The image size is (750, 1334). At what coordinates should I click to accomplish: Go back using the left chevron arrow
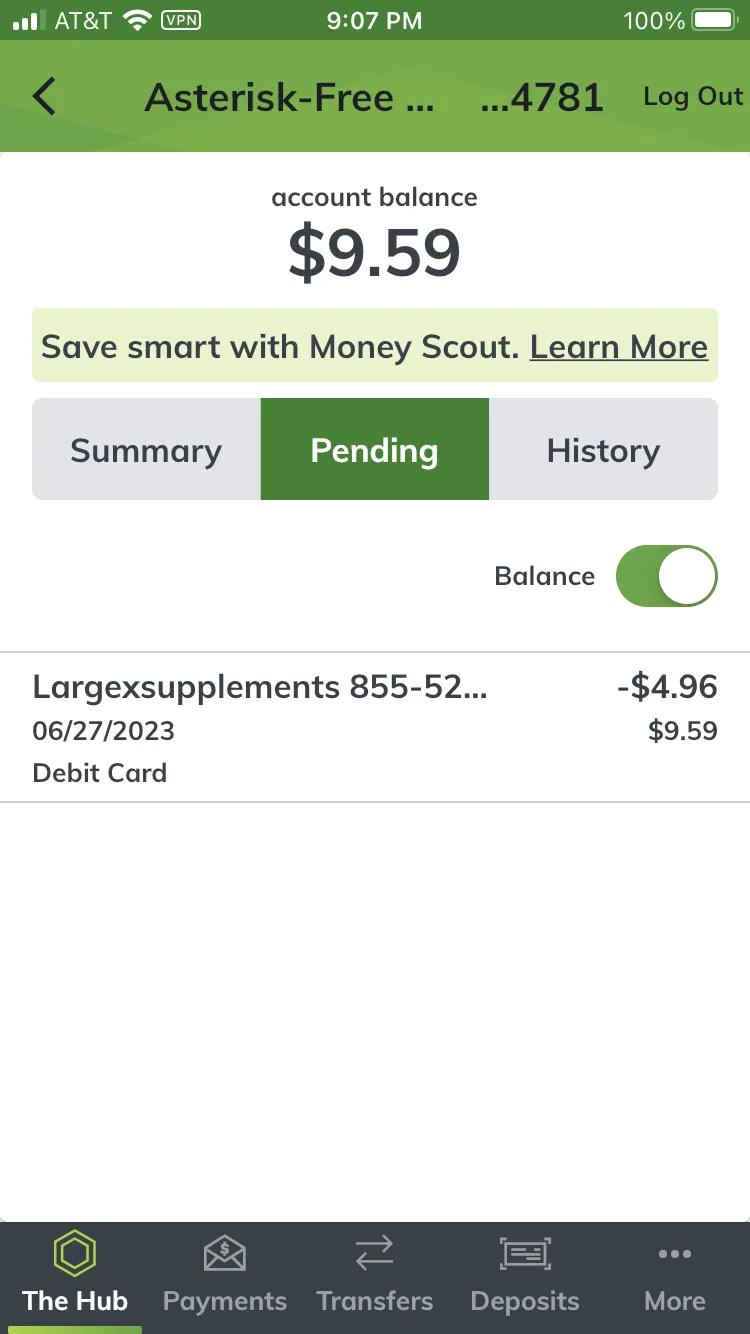coord(44,97)
